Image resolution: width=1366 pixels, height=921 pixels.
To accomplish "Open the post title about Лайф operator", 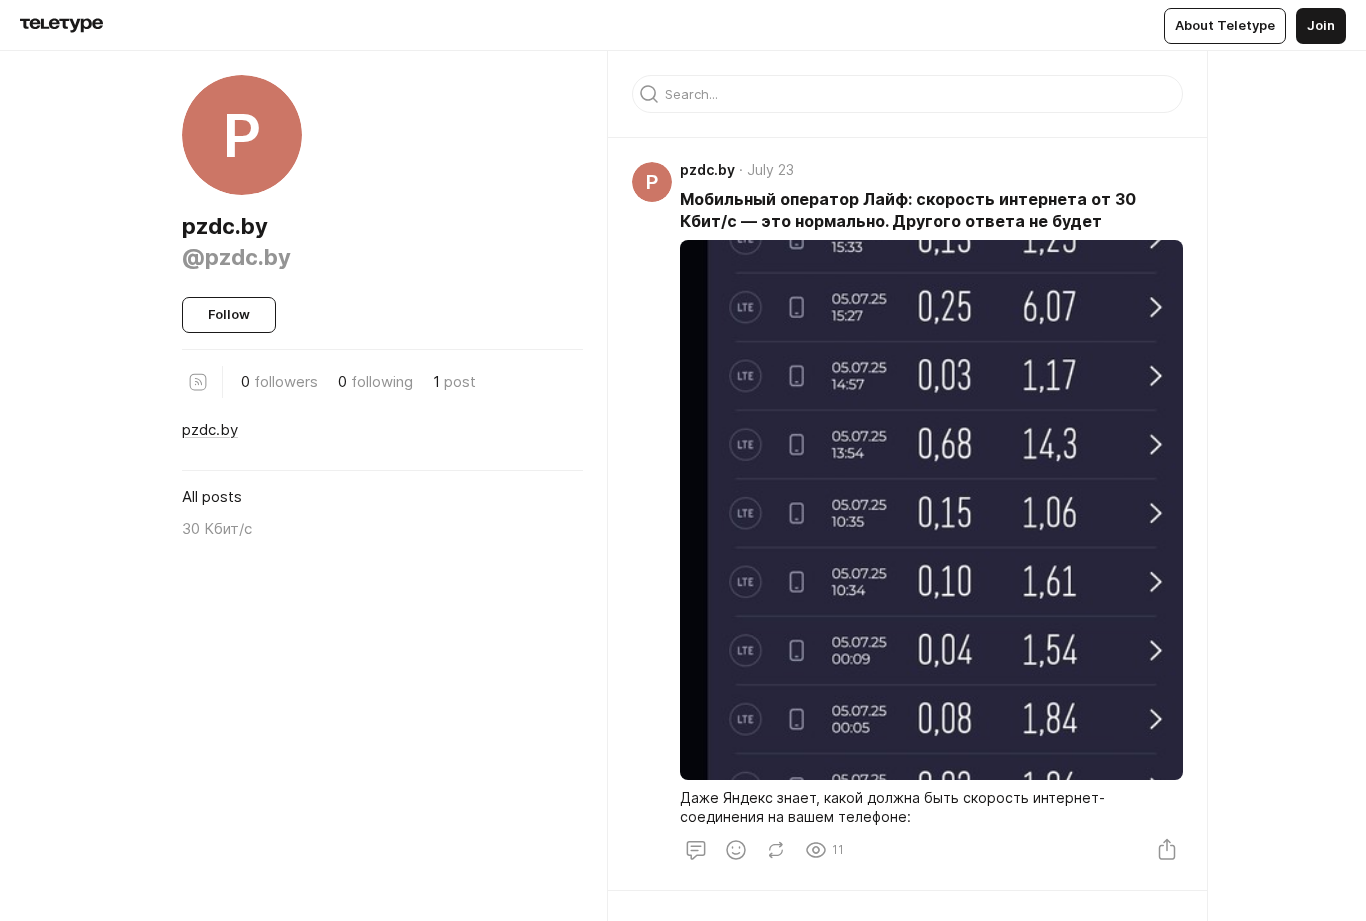I will (x=908, y=210).
